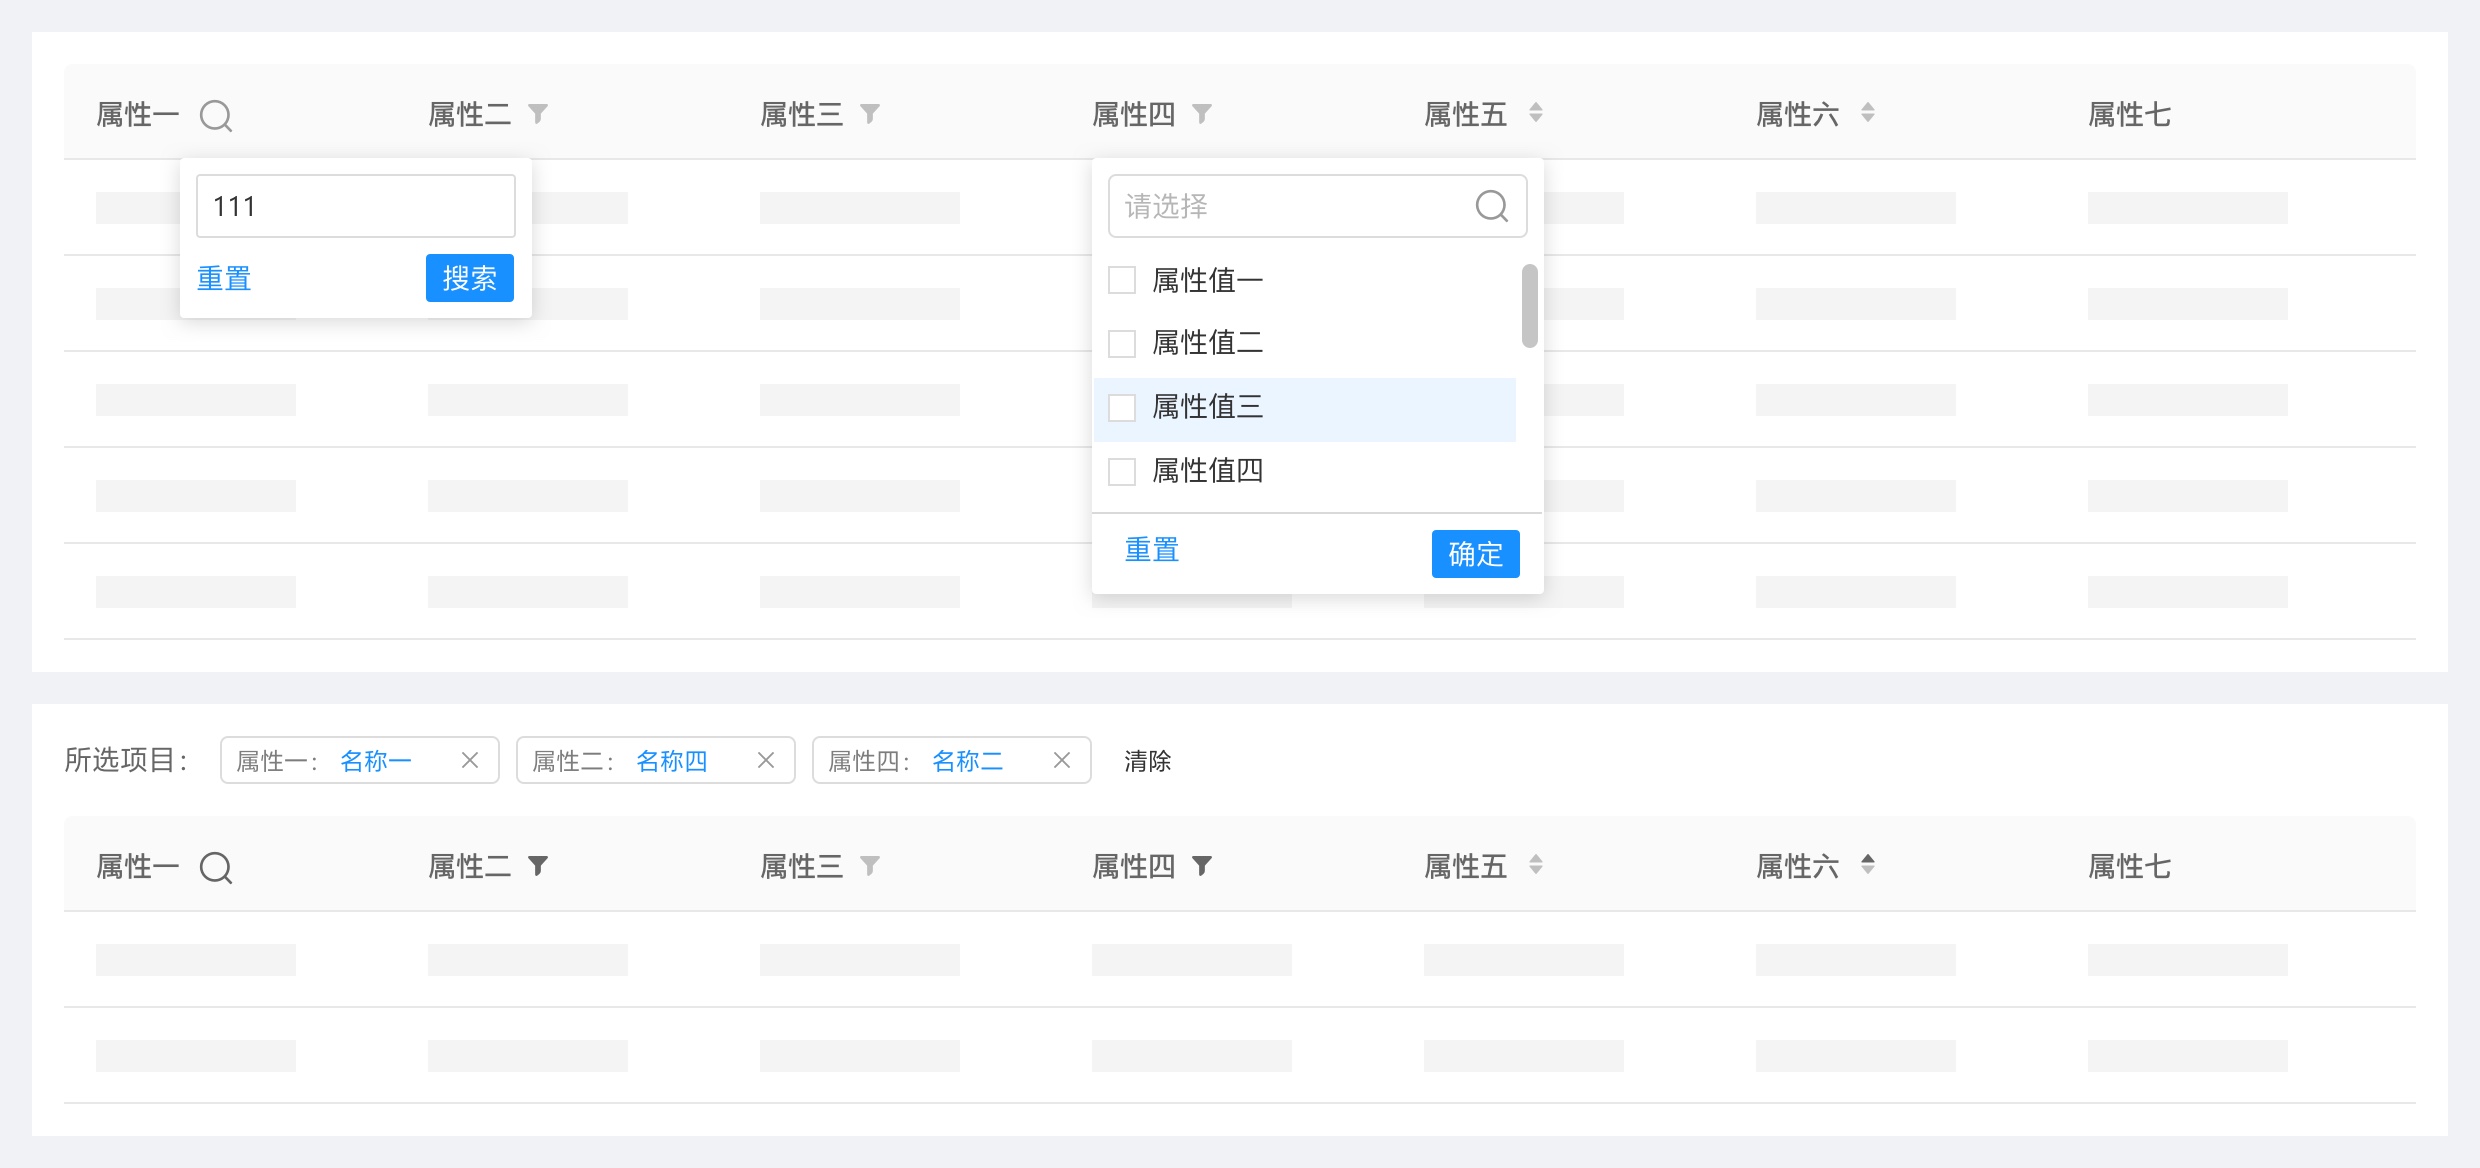The image size is (2480, 1168).
Task: Click filter funnel beside 属性三 in top table
Action: pos(870,114)
